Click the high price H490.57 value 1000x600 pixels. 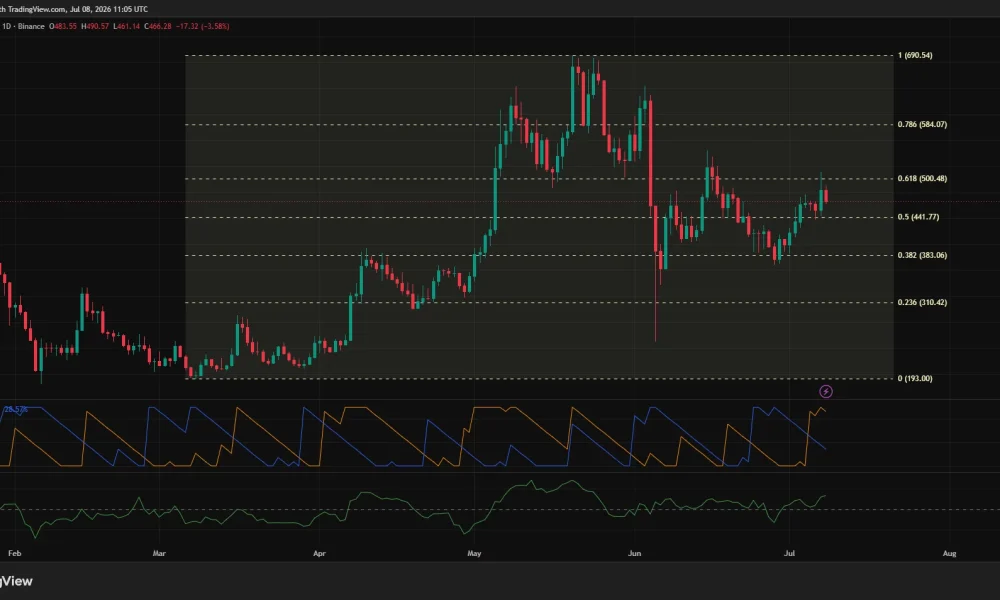click(95, 27)
